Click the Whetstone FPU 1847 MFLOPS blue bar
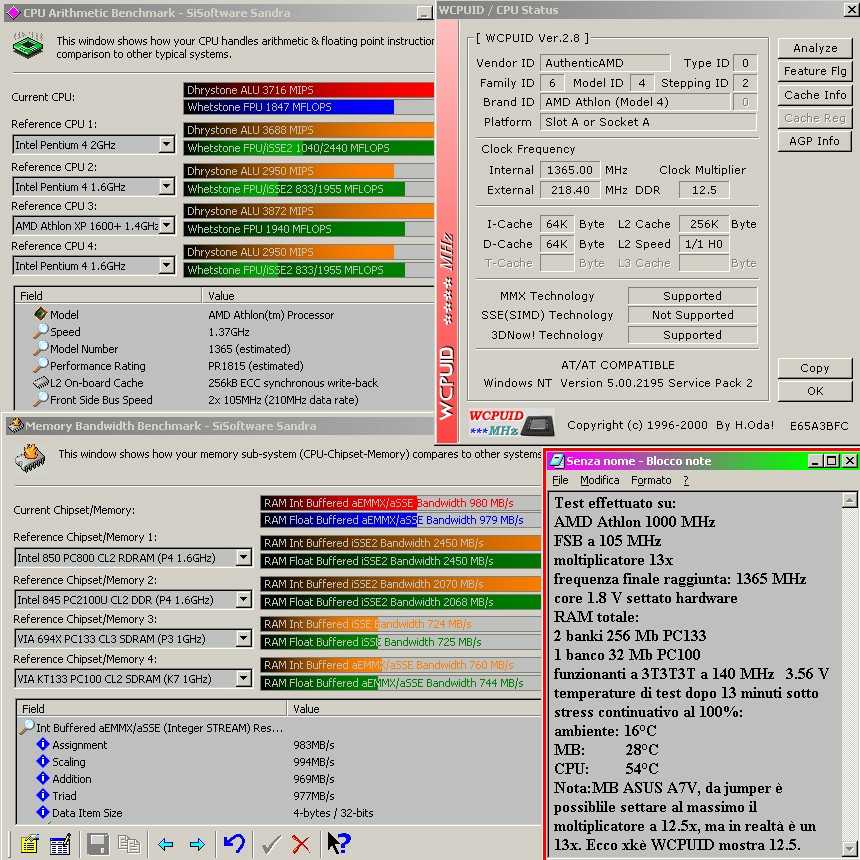Image resolution: width=860 pixels, height=860 pixels. point(288,107)
